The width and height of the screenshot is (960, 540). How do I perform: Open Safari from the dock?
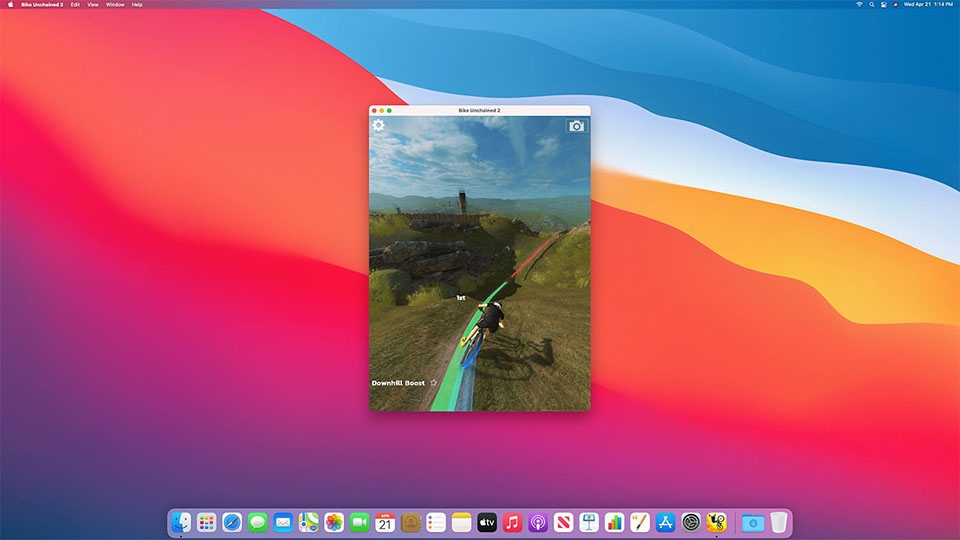(x=232, y=522)
